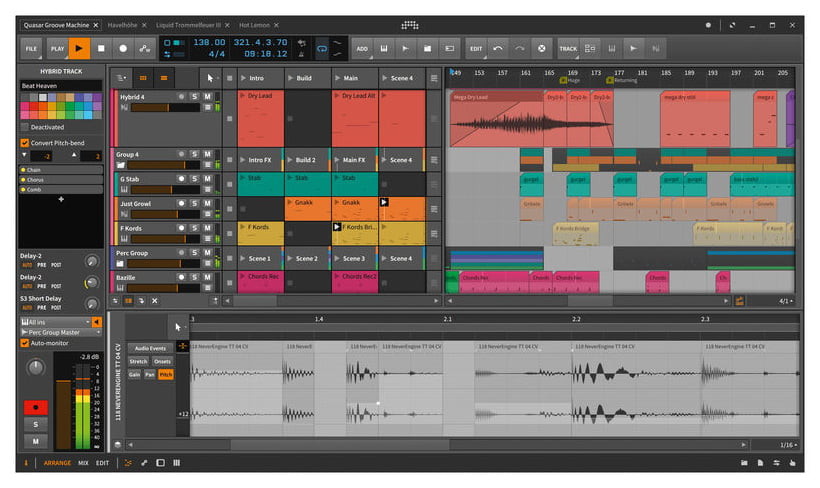
Task: Switch to the MIX view
Action: click(x=83, y=463)
